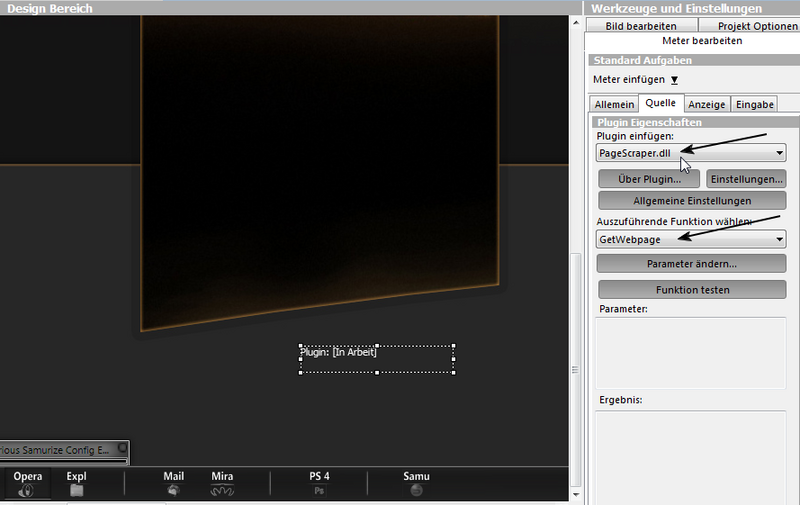Screen dimensions: 800x505
Task: Select the Plugin: [In Arbeit] meter
Action: point(377,359)
